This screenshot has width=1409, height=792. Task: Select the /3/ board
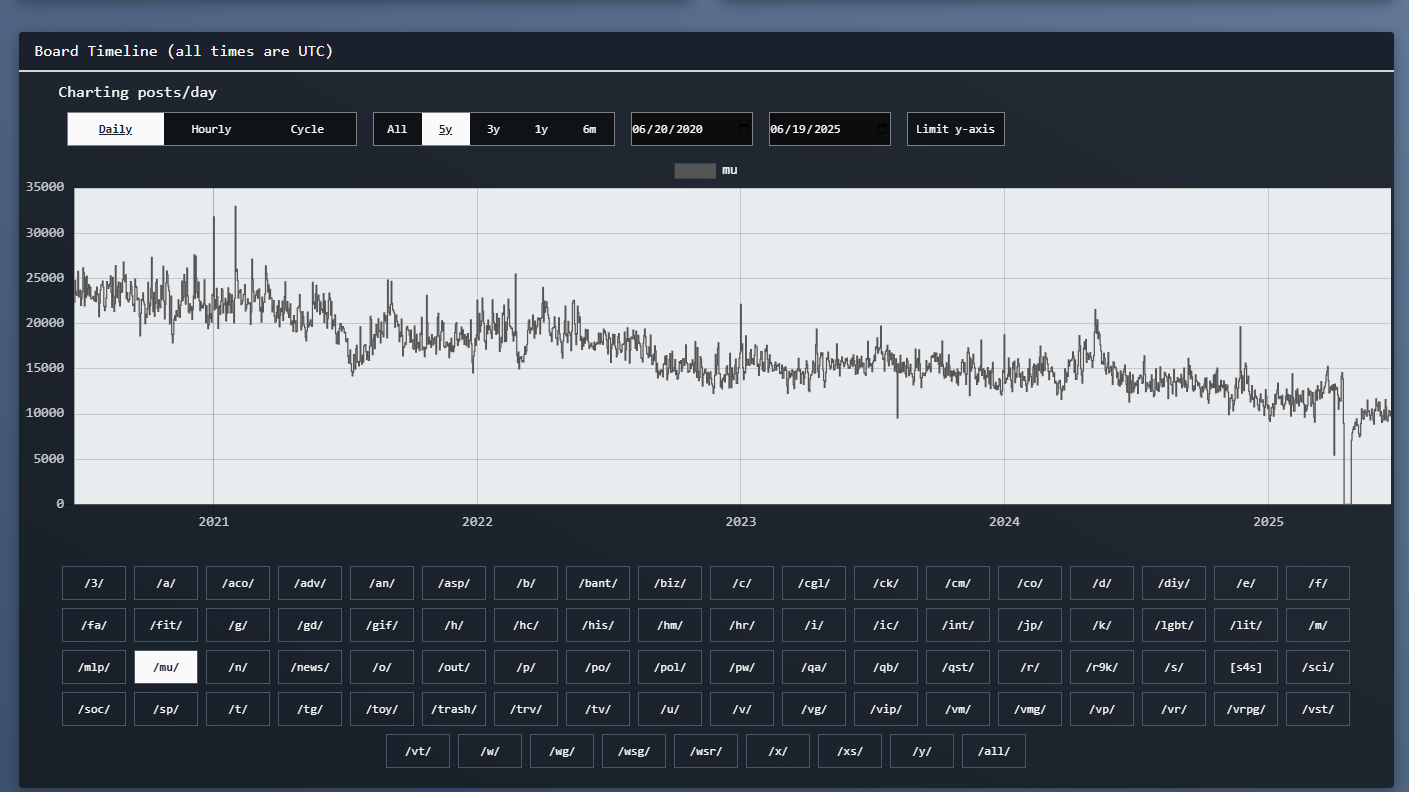click(94, 583)
